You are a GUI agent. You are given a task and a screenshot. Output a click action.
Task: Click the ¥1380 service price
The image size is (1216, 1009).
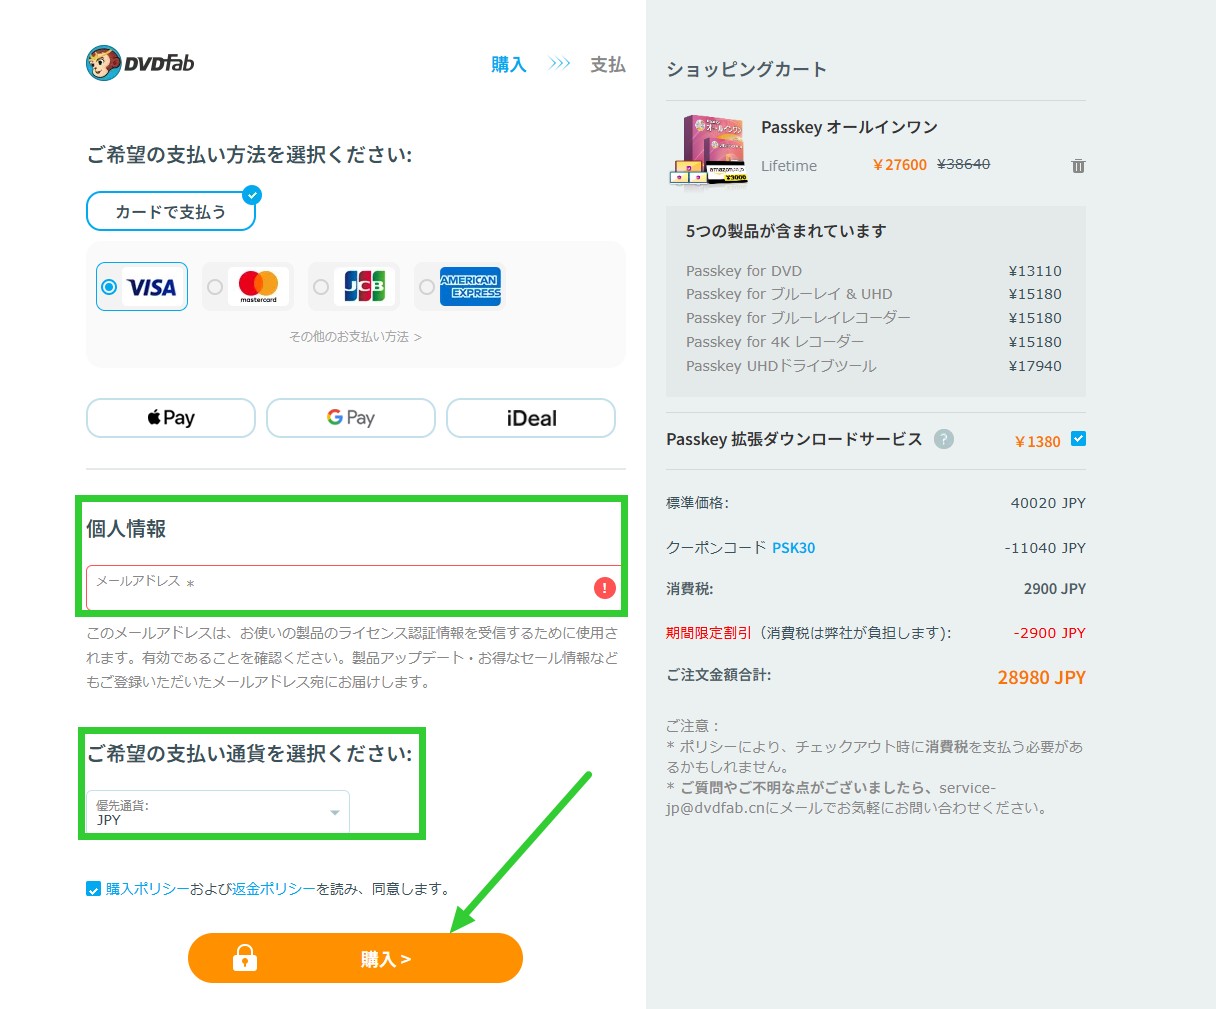(1038, 442)
